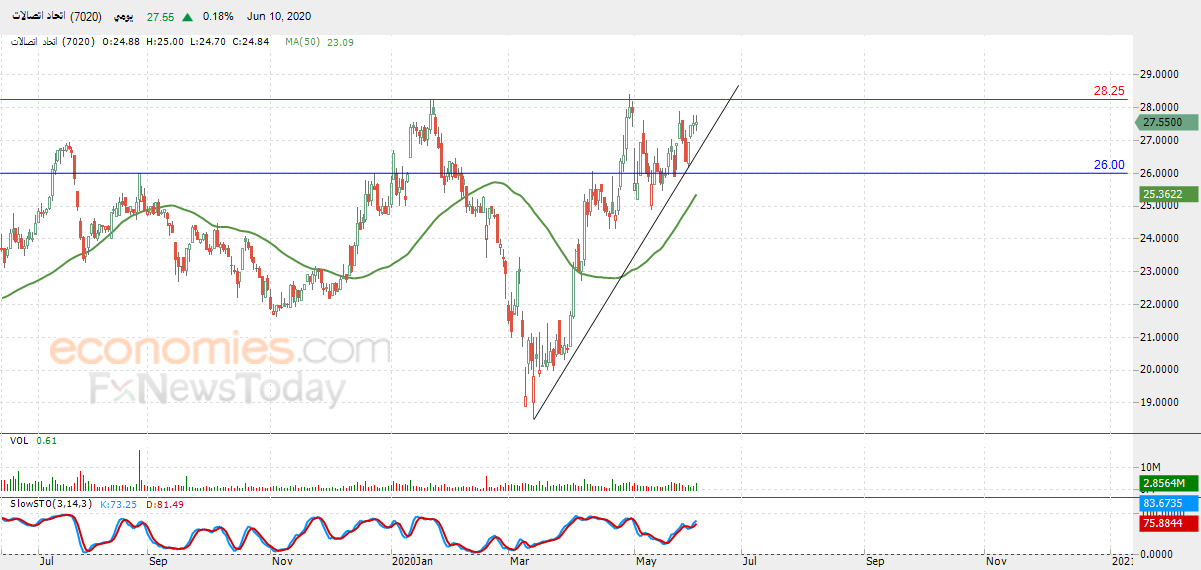
Task: Click the 27.55 last price in header
Action: 160,18
